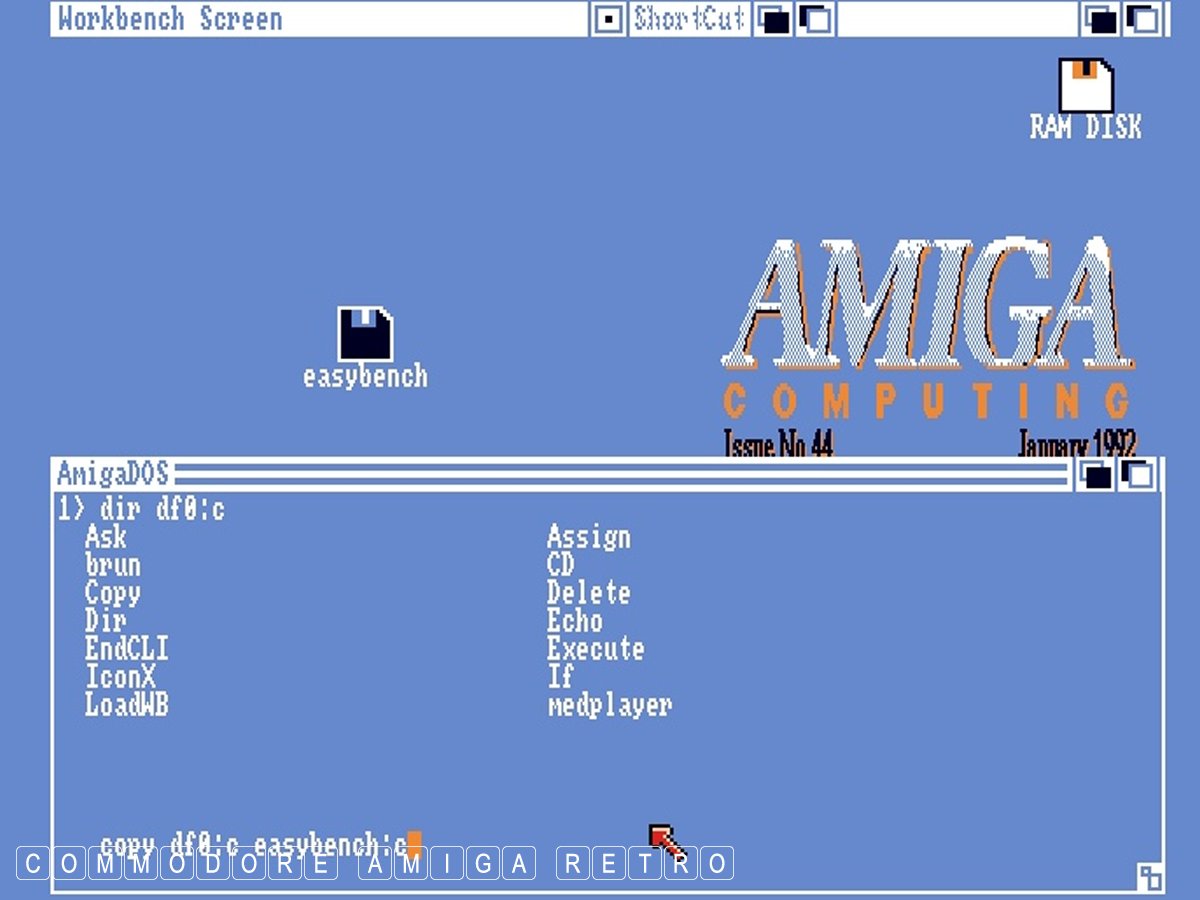Click the medplayer entry in directory listing

pos(609,705)
